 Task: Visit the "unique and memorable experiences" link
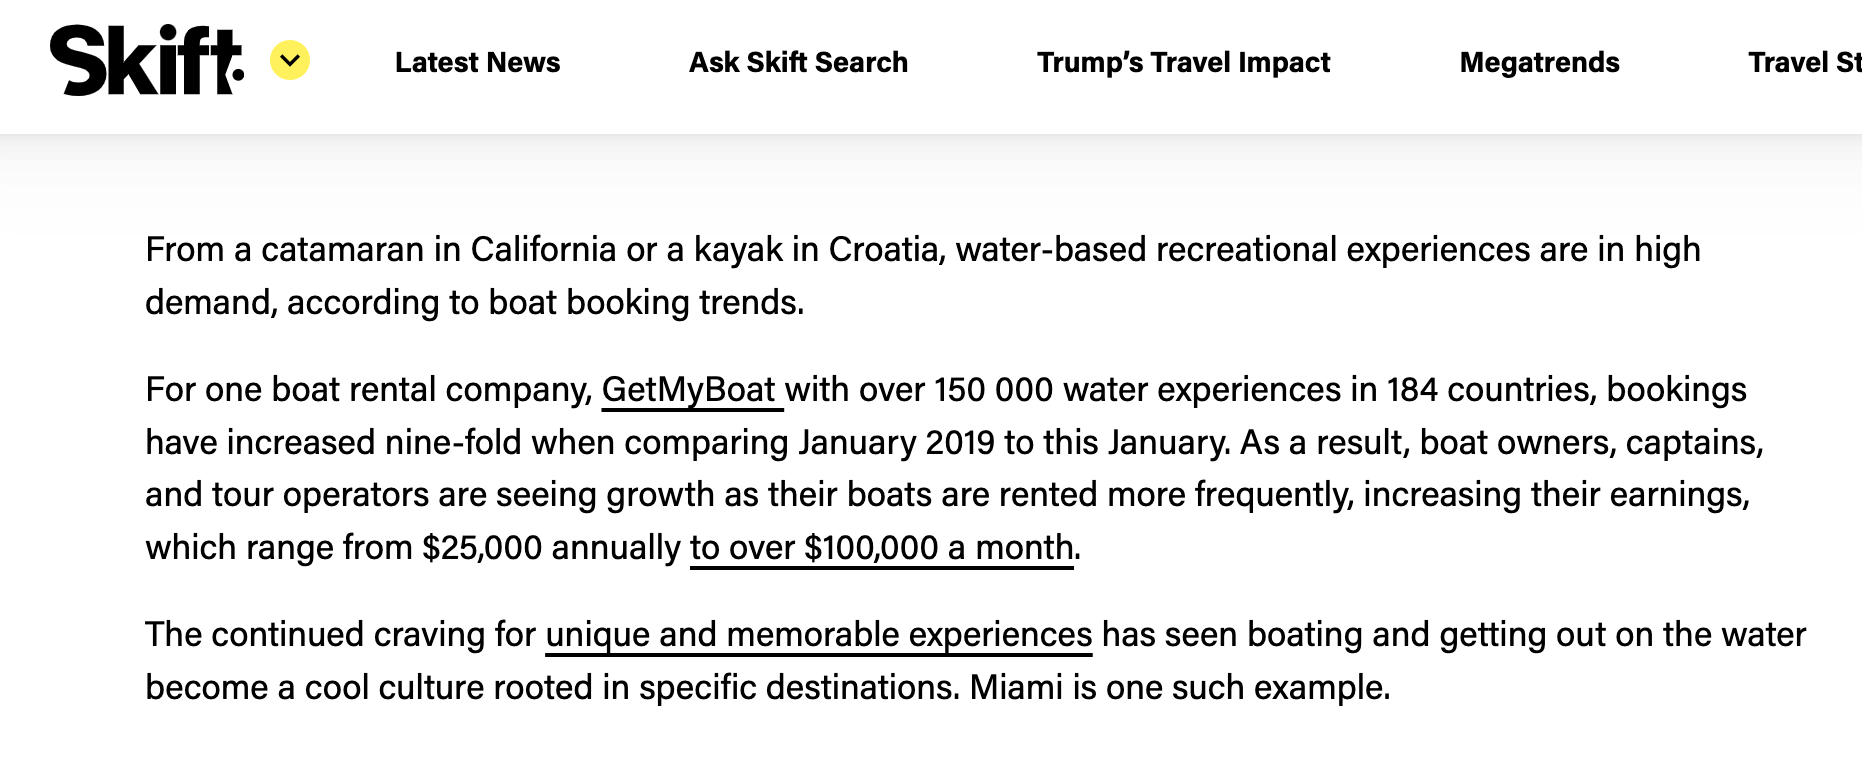[x=818, y=635]
